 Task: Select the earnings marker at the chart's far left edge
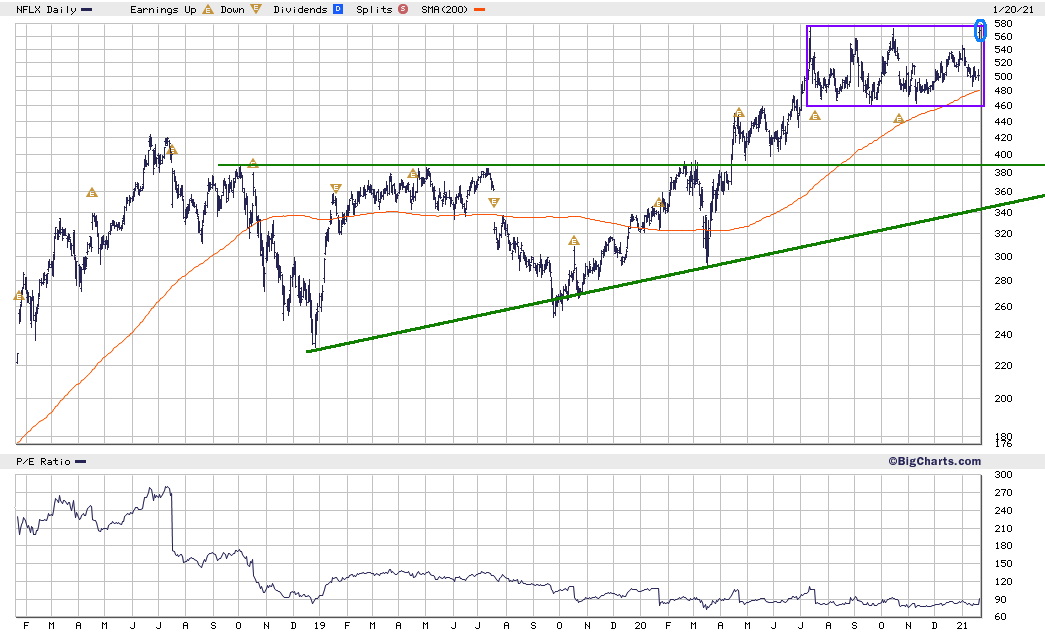[x=19, y=296]
